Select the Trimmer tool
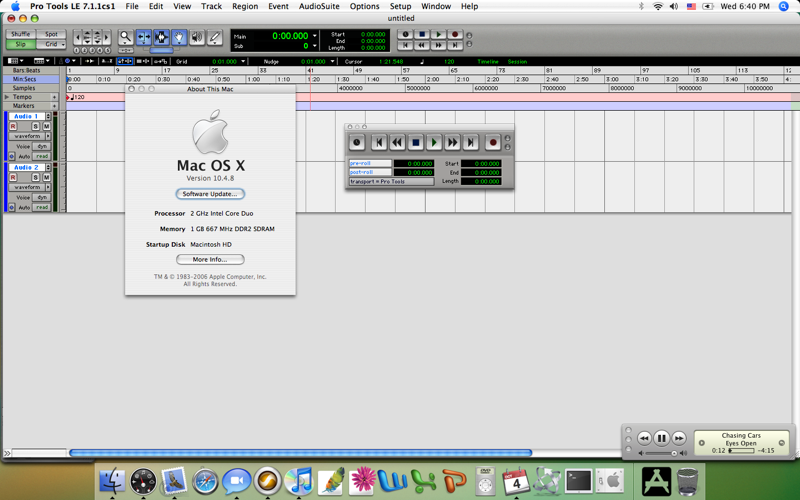This screenshot has width=800, height=500. tap(143, 37)
